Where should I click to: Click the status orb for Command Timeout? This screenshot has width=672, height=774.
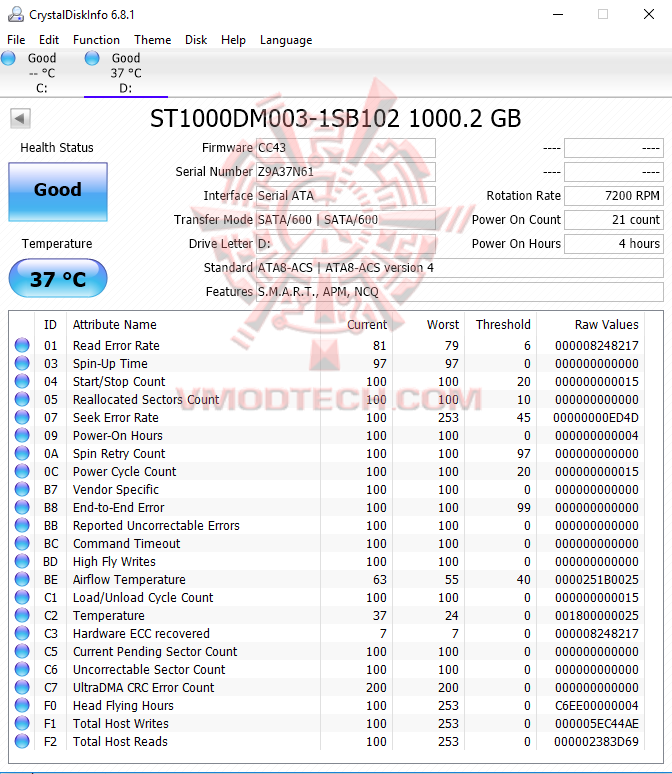(22, 543)
